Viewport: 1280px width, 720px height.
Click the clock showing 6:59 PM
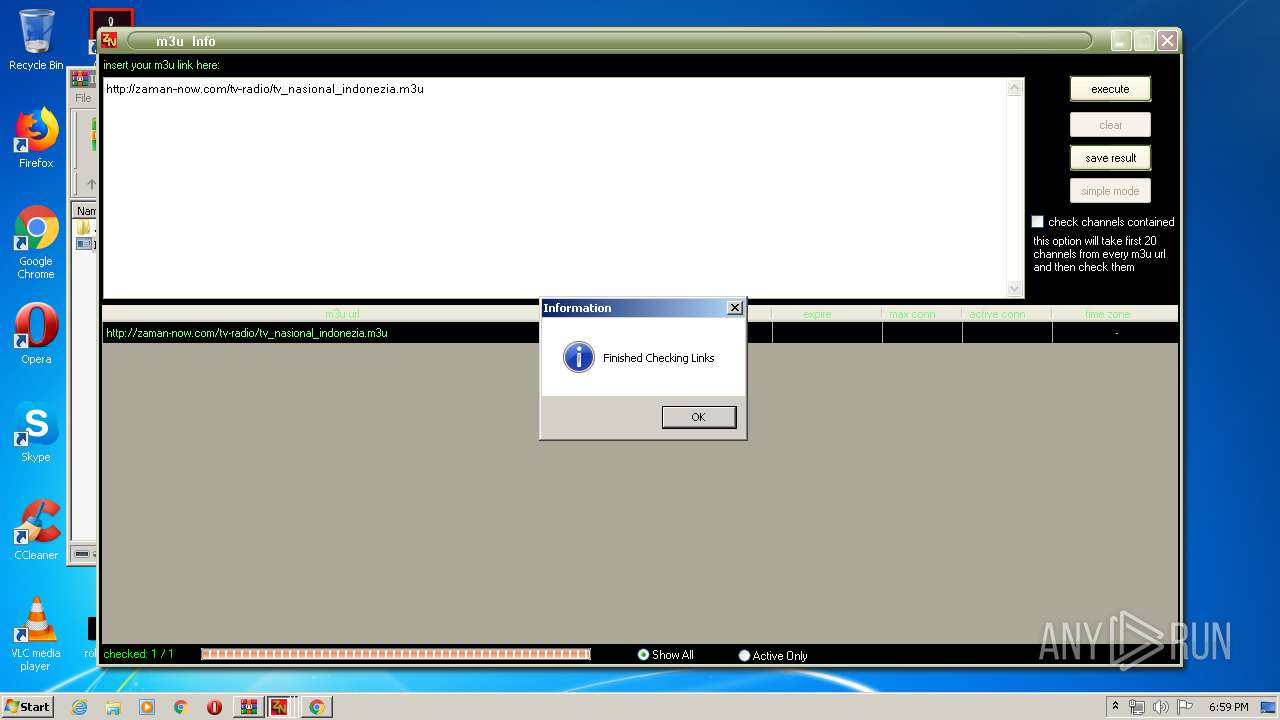coord(1228,707)
